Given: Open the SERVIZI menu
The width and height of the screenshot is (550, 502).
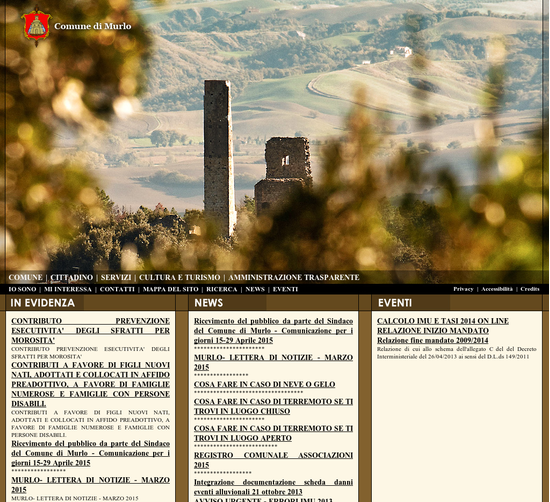Looking at the screenshot, I should 116,277.
